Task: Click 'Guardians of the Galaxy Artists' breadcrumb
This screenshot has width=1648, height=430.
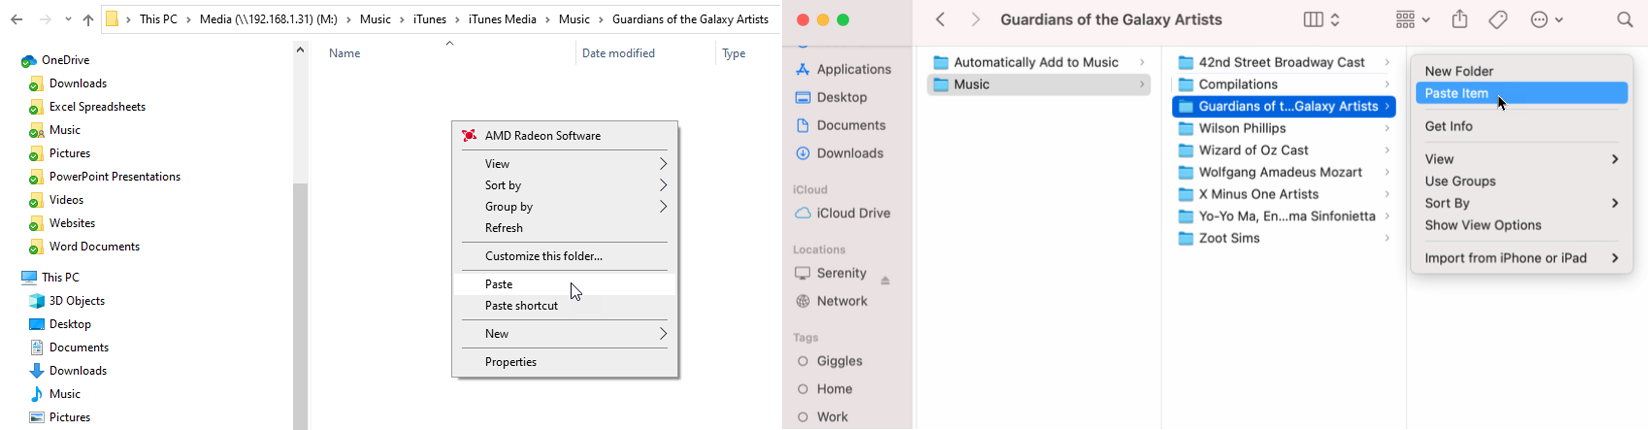Action: coord(690,19)
